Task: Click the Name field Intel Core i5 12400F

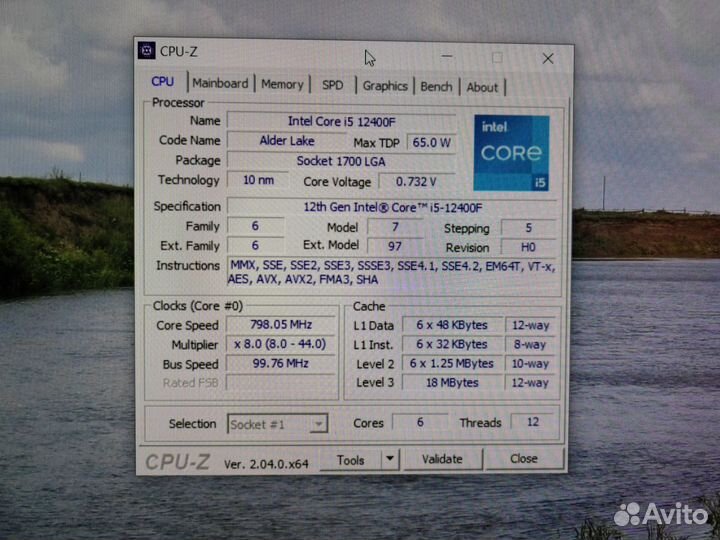Action: tap(341, 121)
